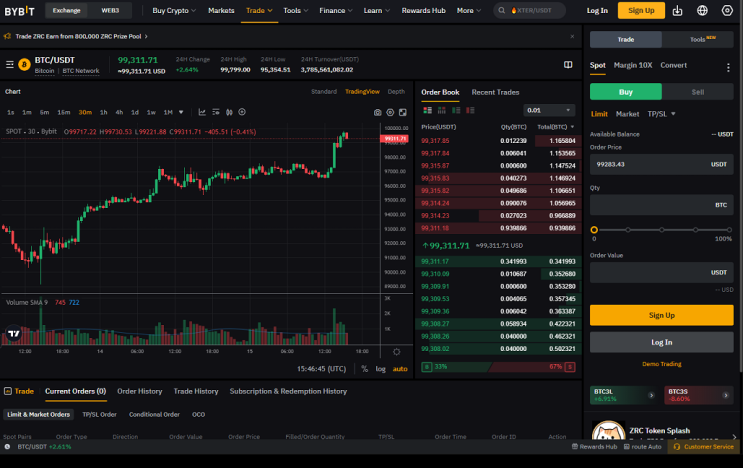Click the add compare plus icon in the chart toolbar
The height and width of the screenshot is (468, 743).
click(242, 112)
